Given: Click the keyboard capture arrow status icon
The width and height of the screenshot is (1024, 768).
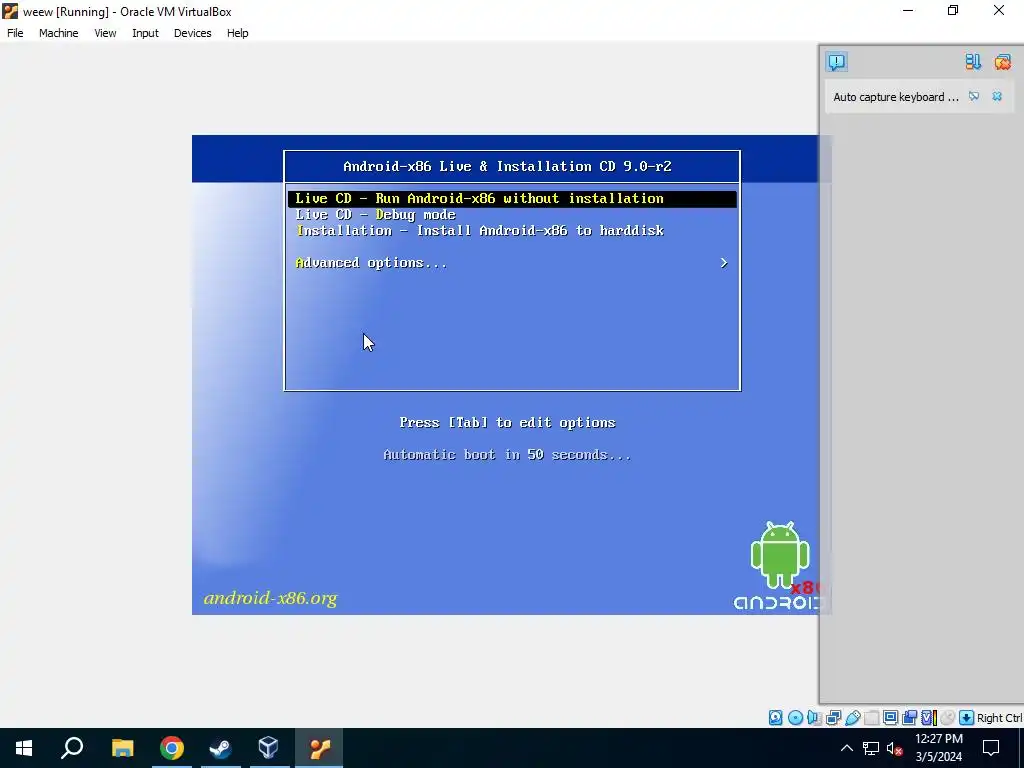Looking at the screenshot, I should click(x=966, y=718).
